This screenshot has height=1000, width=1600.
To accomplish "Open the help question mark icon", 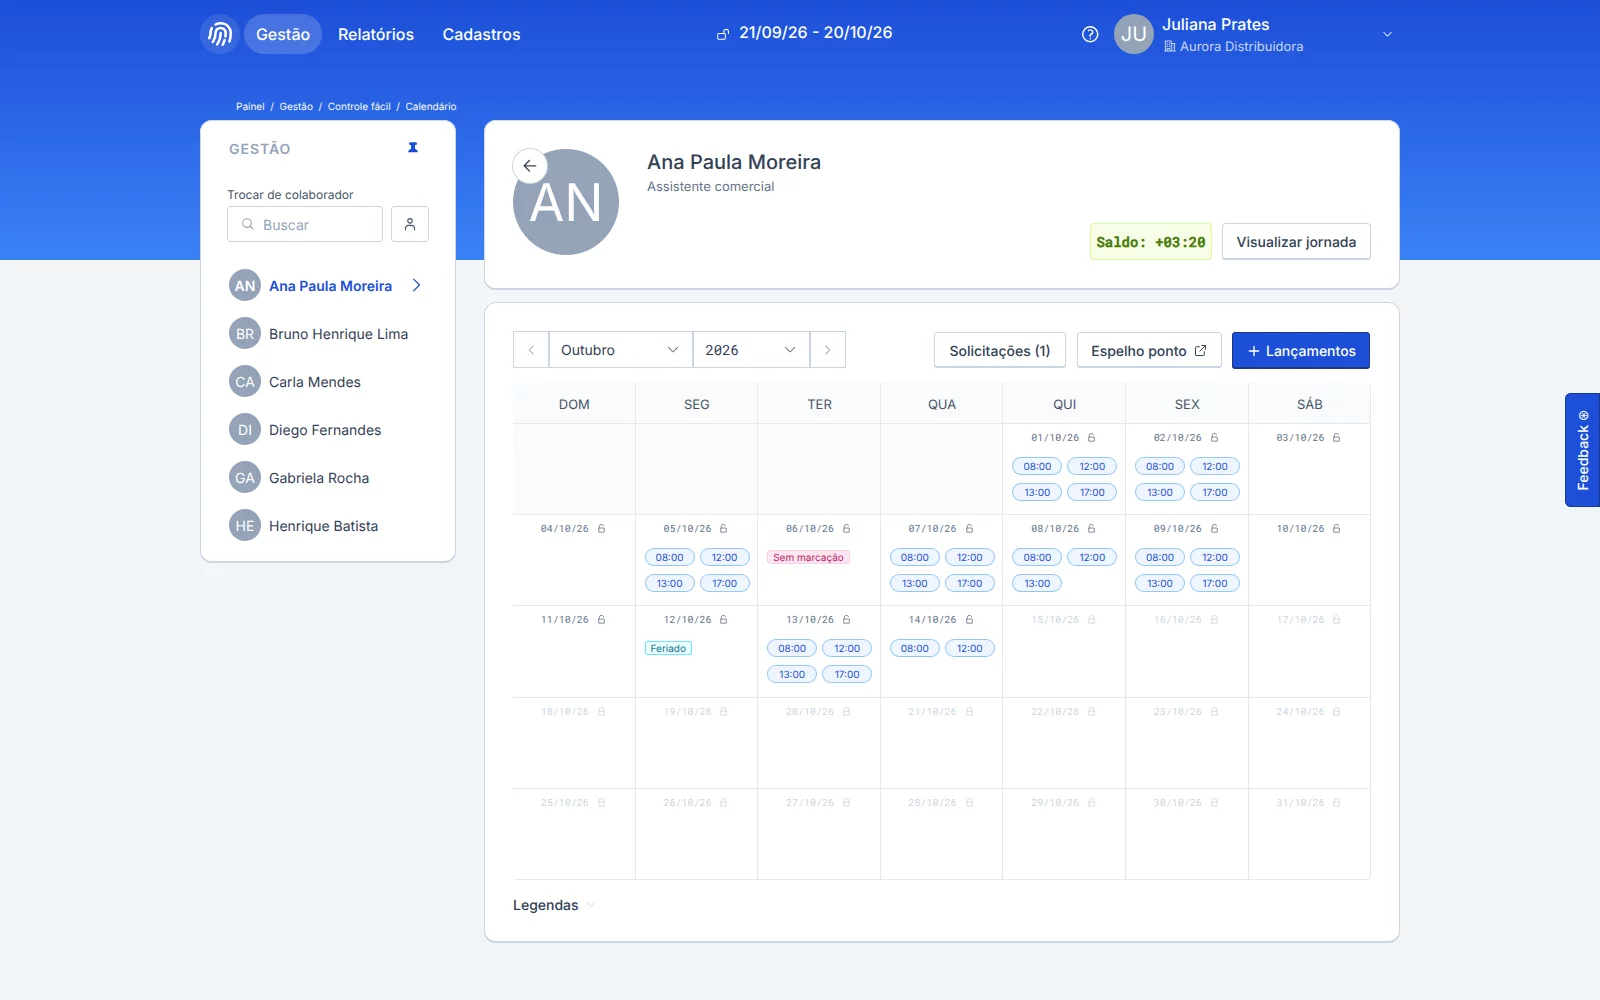I will 1090,34.
